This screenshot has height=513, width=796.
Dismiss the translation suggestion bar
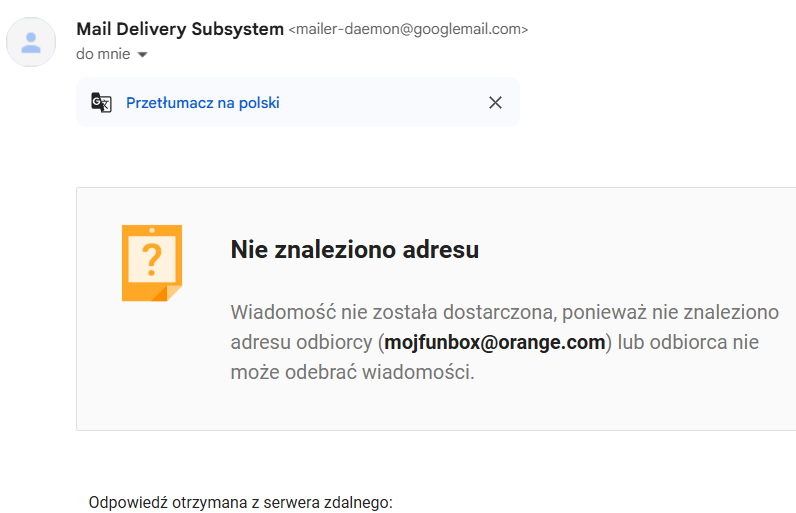pos(495,102)
